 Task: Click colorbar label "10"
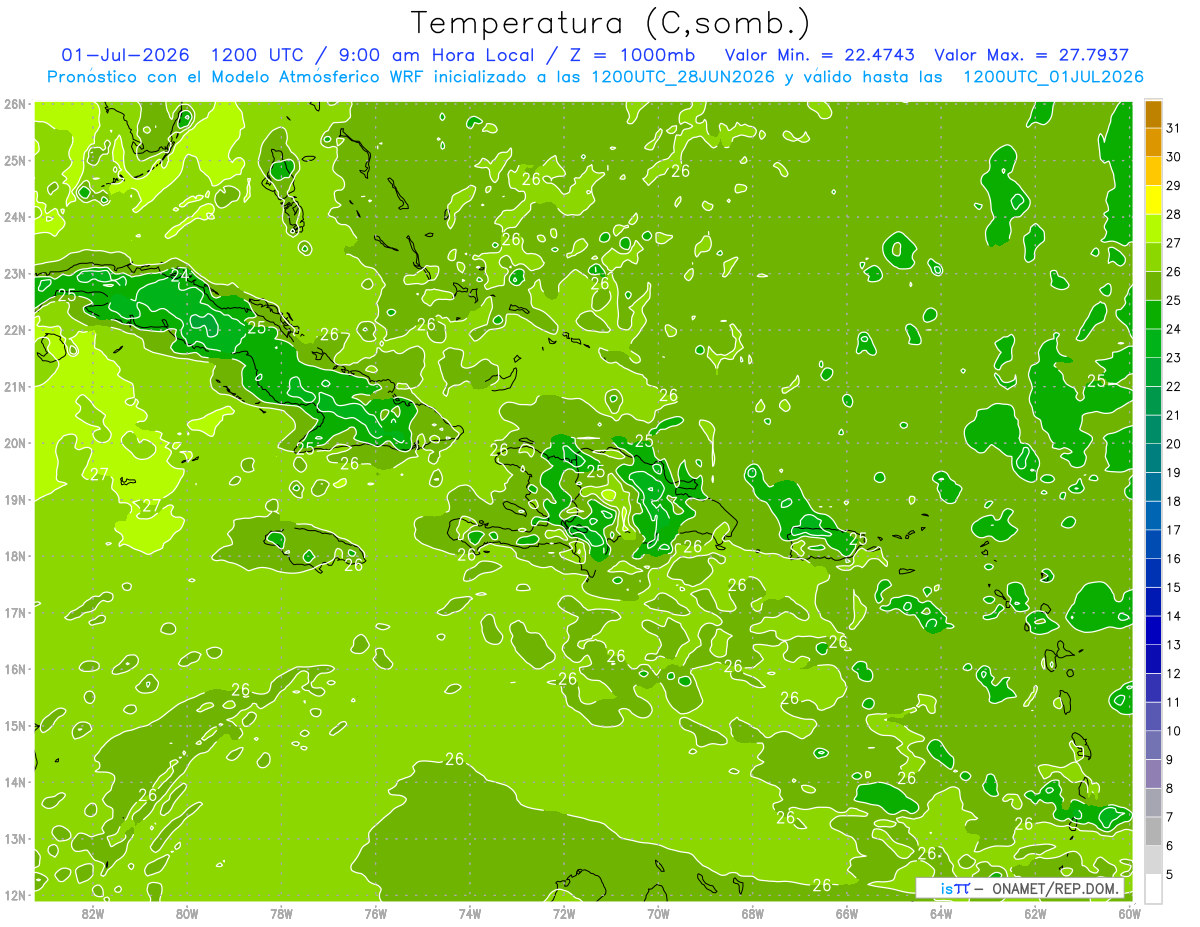[1174, 731]
